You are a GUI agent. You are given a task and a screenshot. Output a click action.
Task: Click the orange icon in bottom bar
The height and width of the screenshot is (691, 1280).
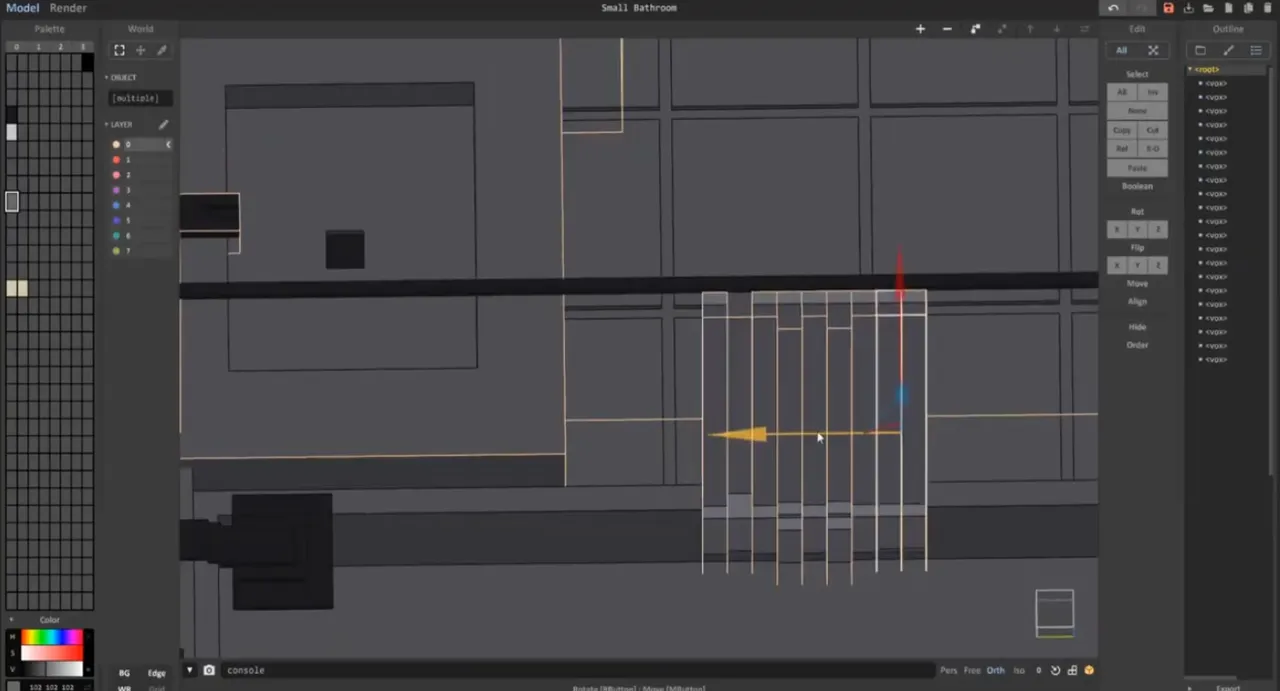[1089, 670]
